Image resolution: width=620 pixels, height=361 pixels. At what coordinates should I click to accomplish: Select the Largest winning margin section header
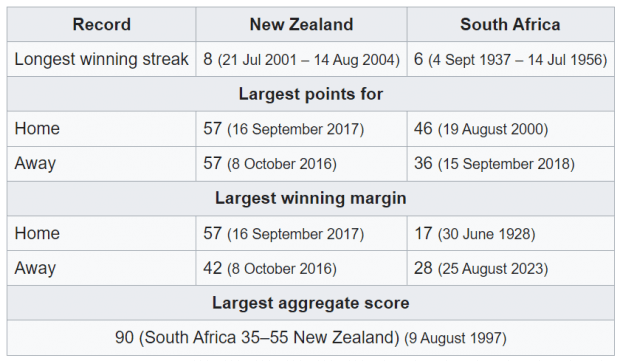[311, 198]
